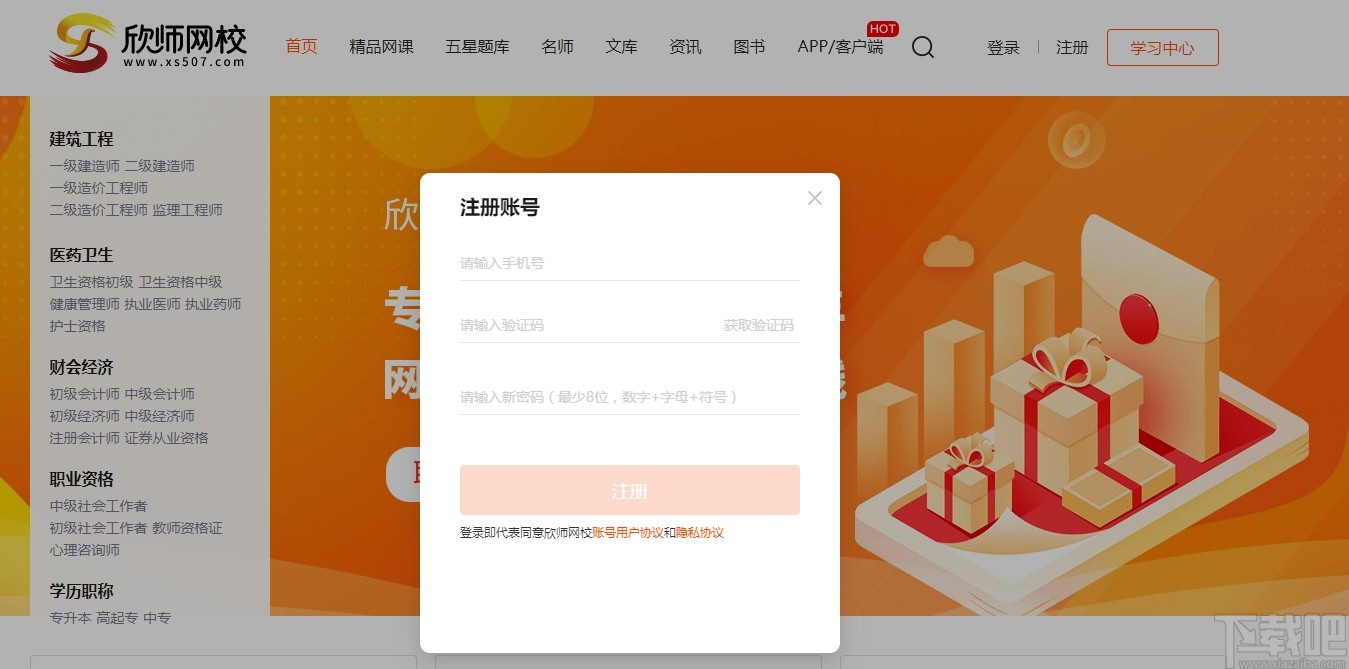Screen dimensions: 1349x669
Task: Click the 登录 link
Action: click(1003, 47)
